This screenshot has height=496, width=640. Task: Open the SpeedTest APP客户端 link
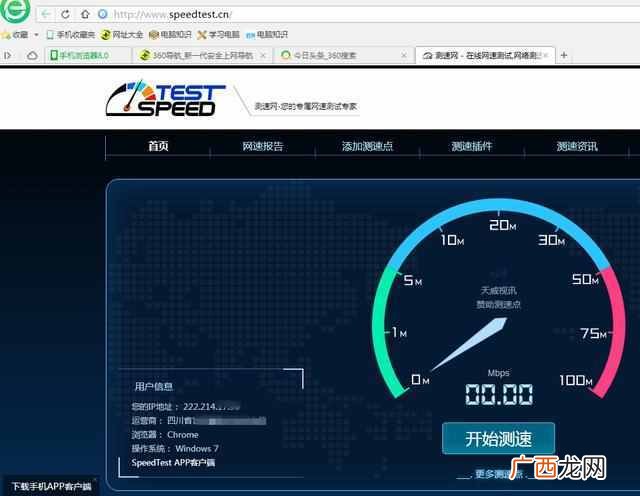pyautogui.click(x=173, y=463)
